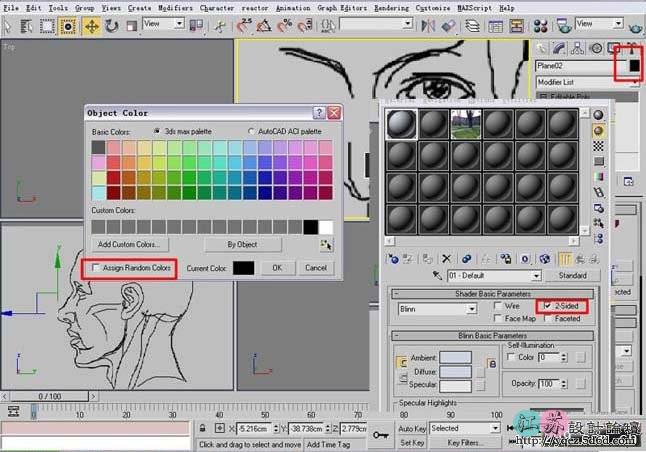Click Reset Map/Mtl X icon
Image resolution: width=646 pixels, height=452 pixels.
446,259
